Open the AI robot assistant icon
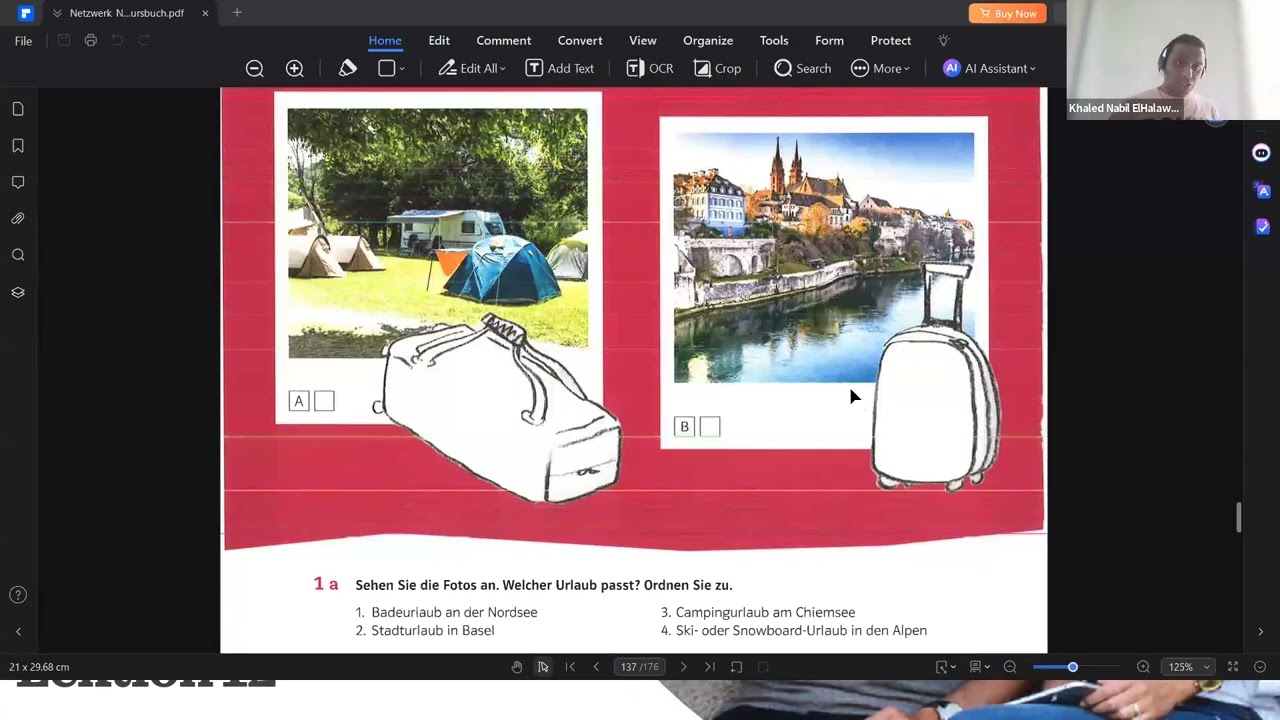The width and height of the screenshot is (1280, 720). (x=1261, y=153)
